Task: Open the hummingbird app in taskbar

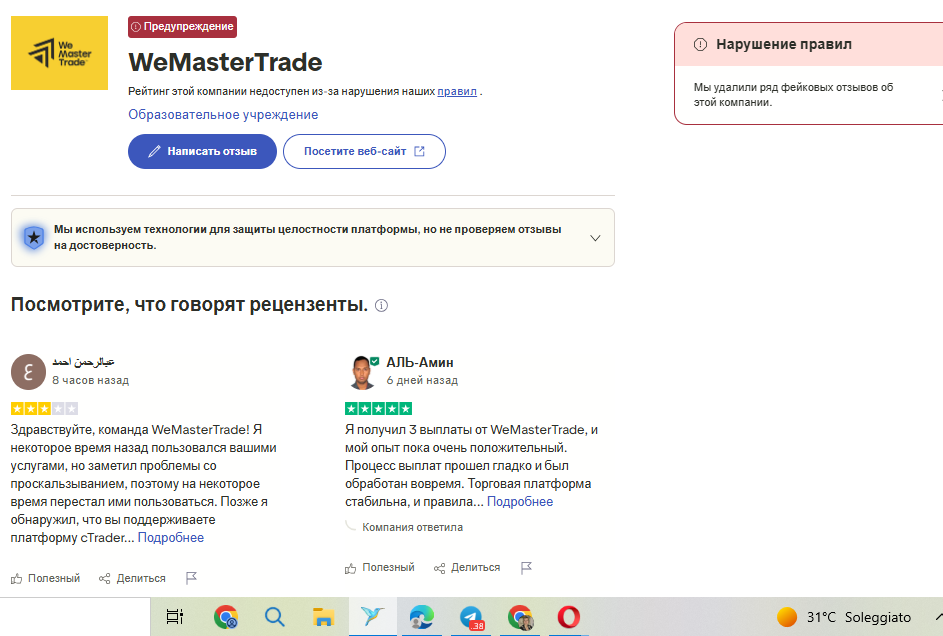Action: click(372, 617)
